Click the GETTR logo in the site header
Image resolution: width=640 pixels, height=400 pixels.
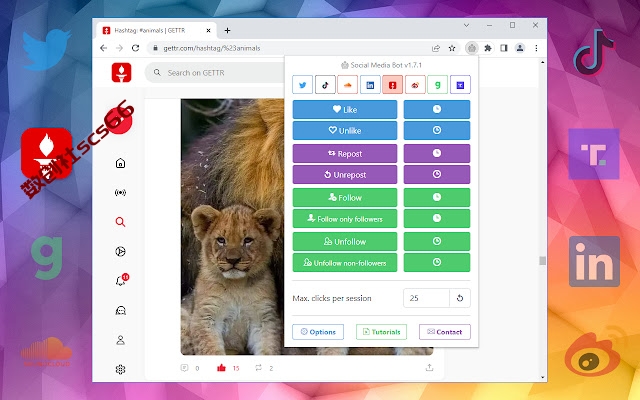(121, 73)
